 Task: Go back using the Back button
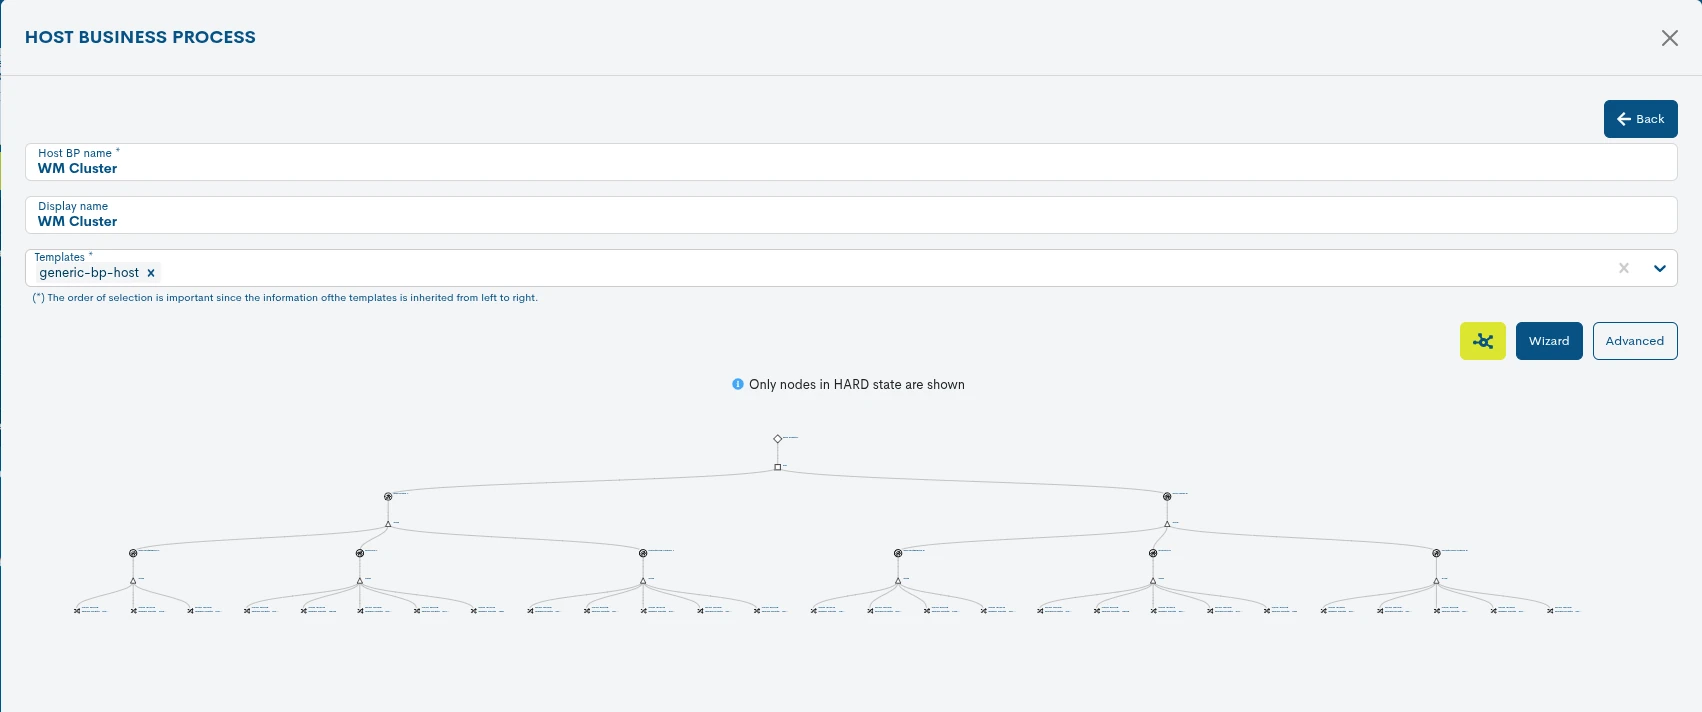click(1641, 119)
